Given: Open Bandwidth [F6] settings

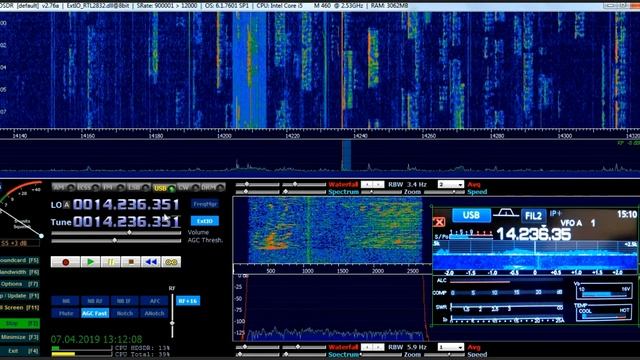Looking at the screenshot, I should click(20, 272).
